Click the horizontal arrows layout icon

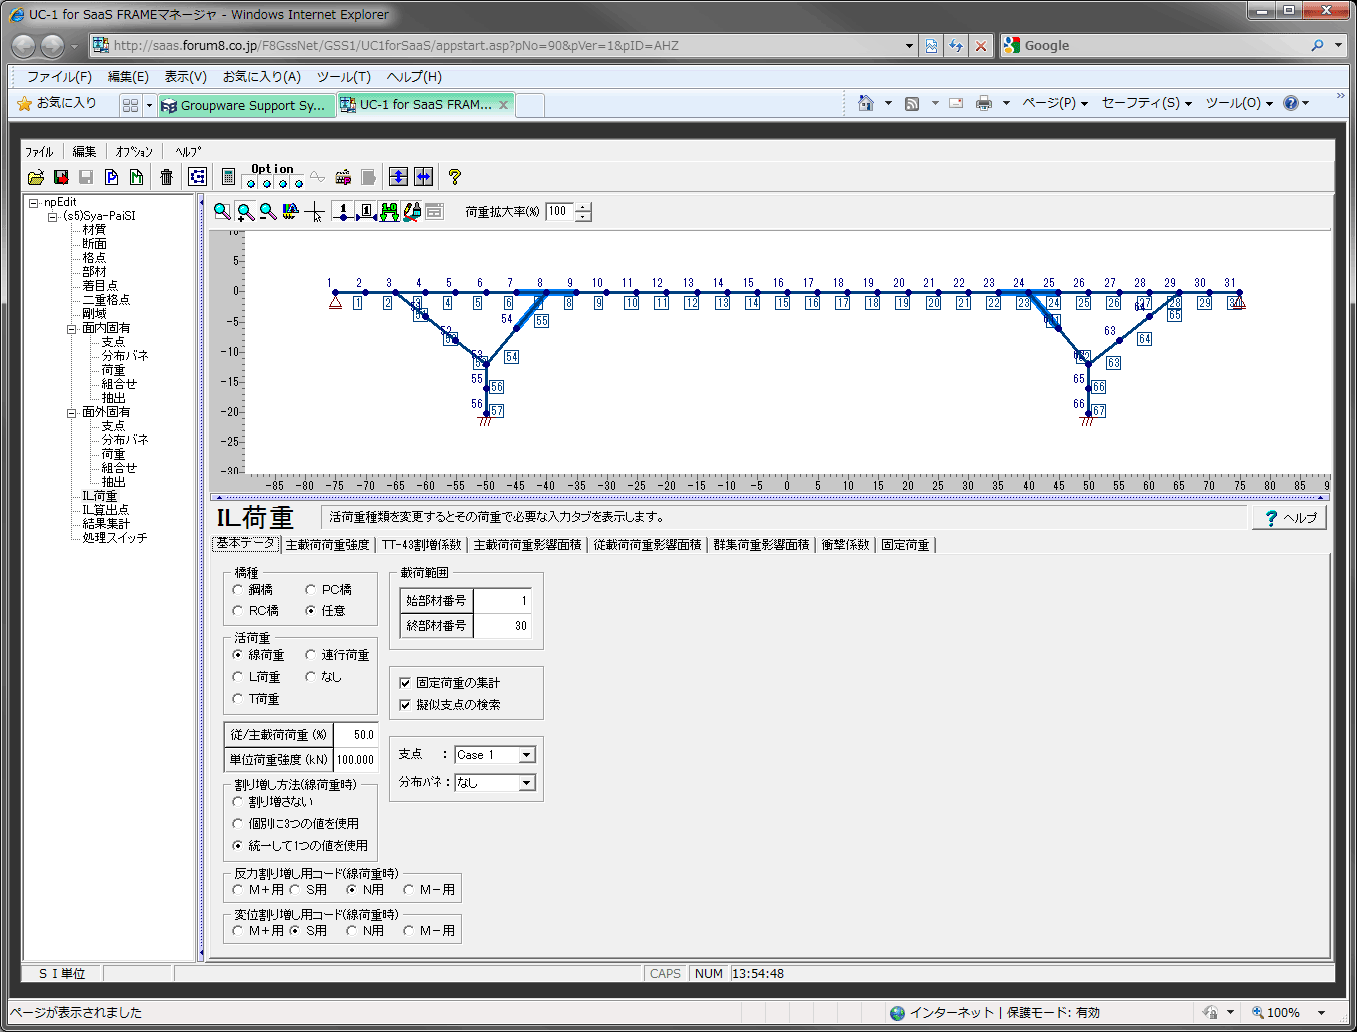click(x=423, y=177)
